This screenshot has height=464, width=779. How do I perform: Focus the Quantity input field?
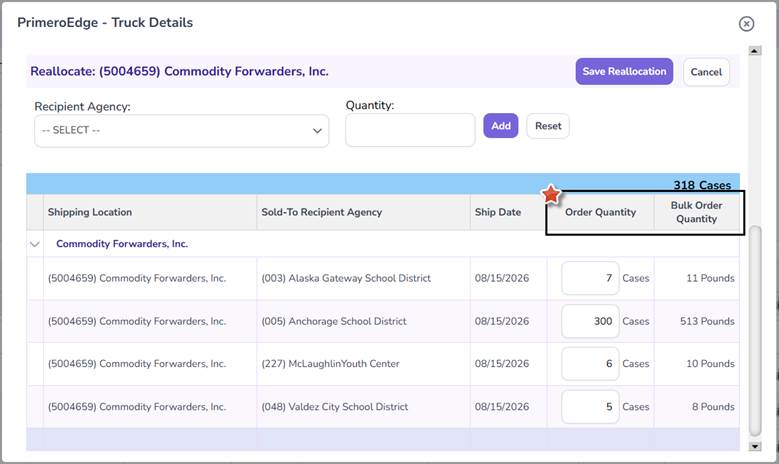[410, 130]
